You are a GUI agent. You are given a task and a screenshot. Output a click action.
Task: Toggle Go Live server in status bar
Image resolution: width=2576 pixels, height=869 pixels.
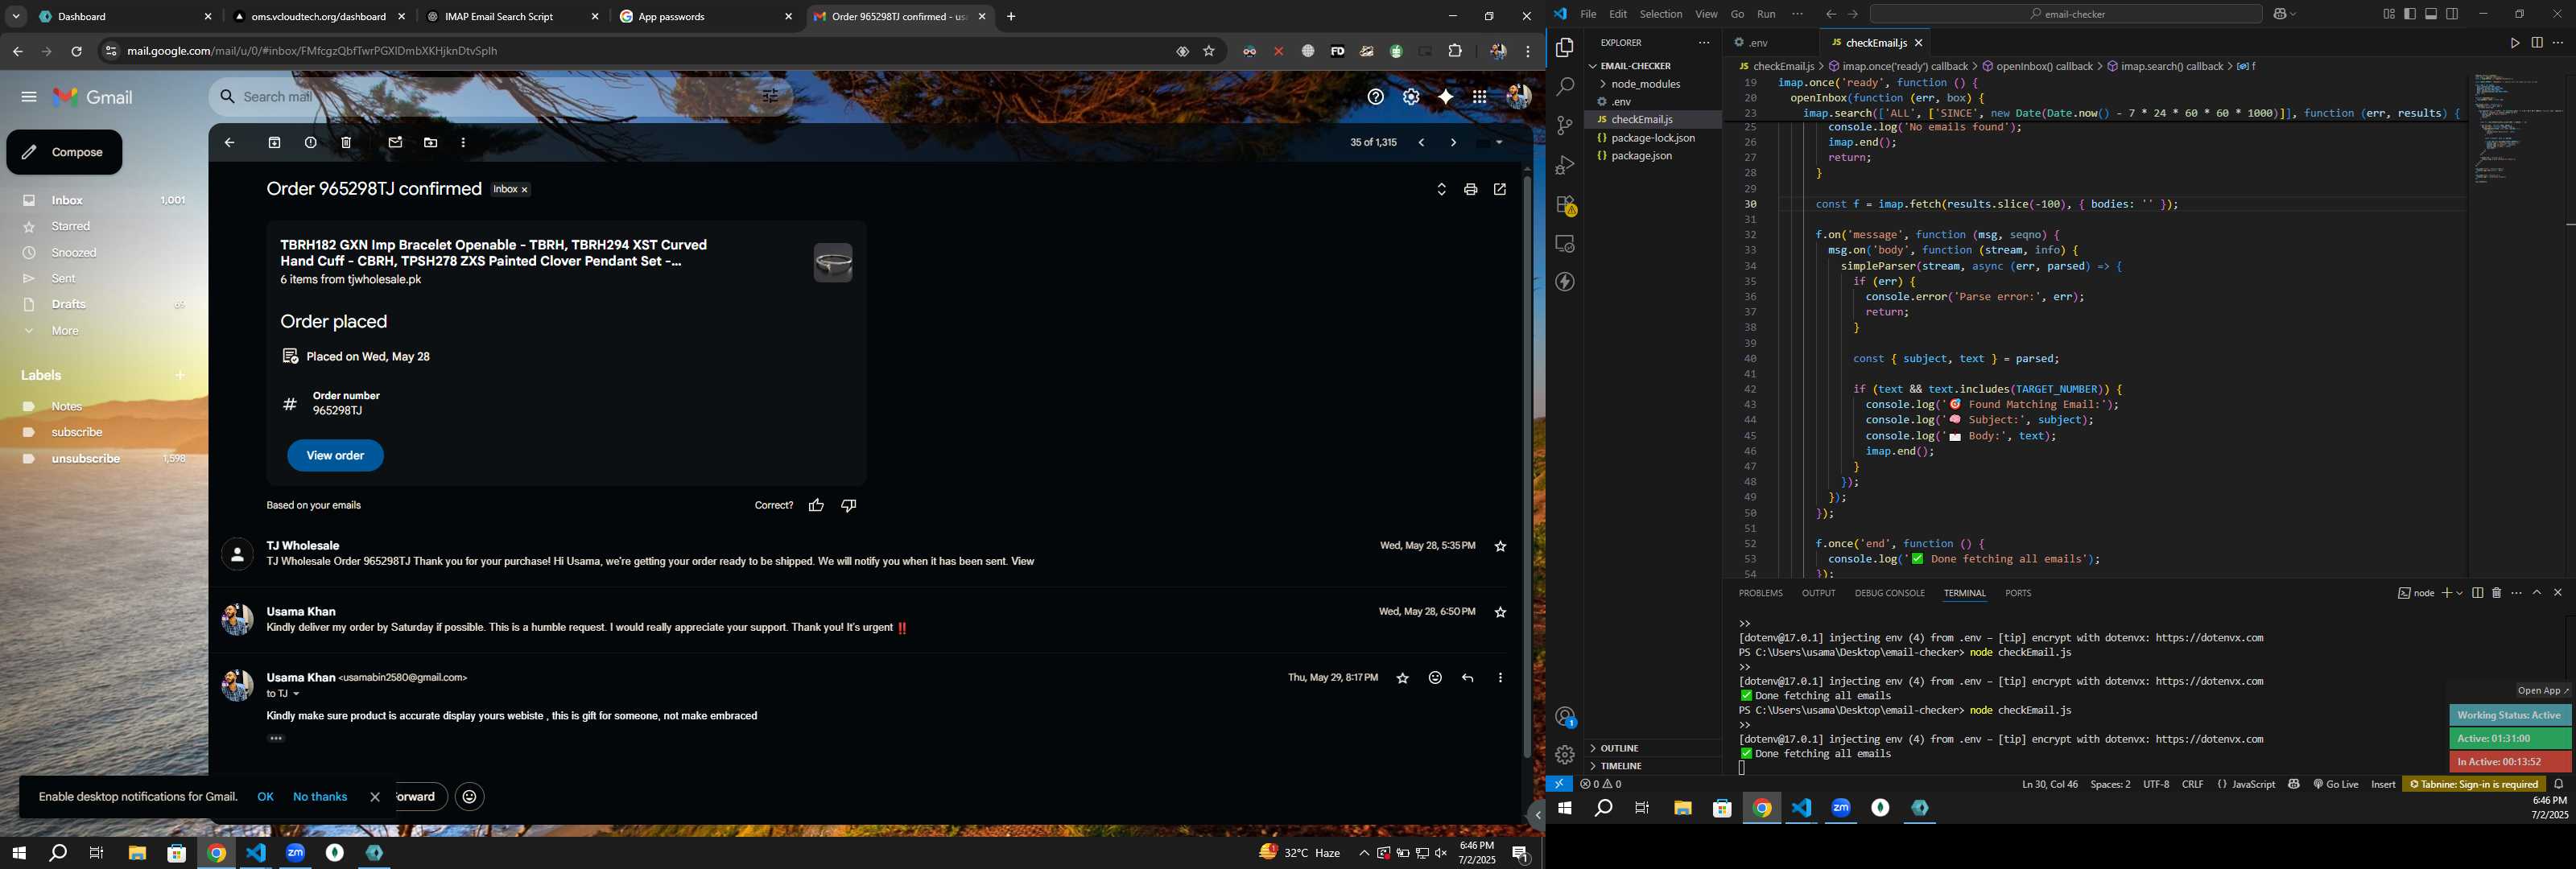(2336, 785)
